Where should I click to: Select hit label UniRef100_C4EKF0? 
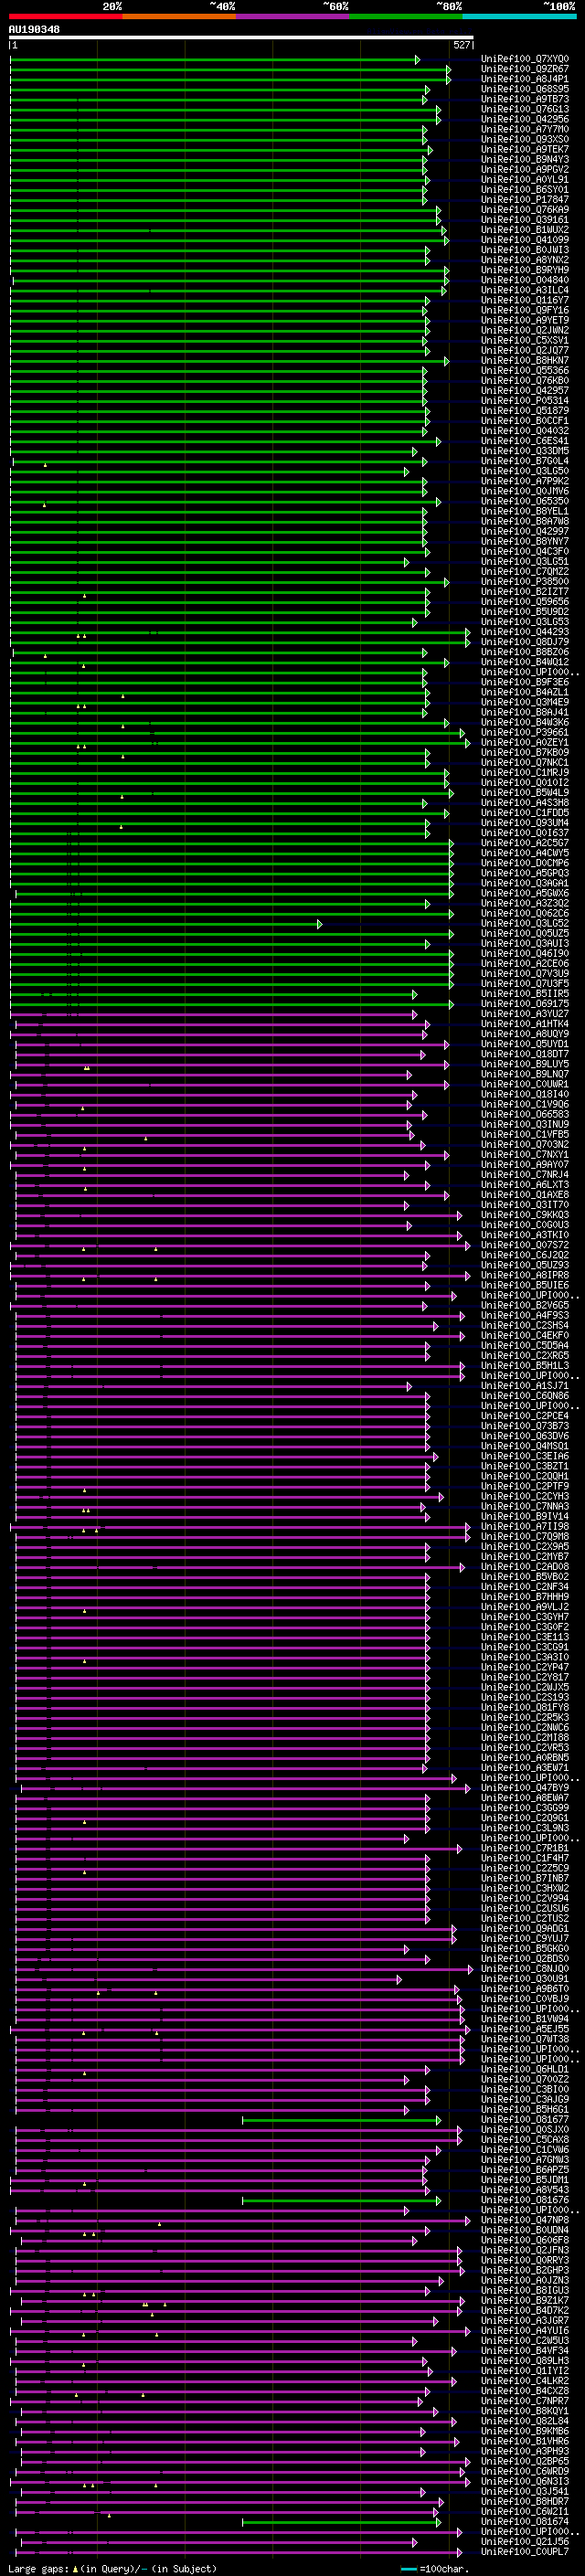525,1336
